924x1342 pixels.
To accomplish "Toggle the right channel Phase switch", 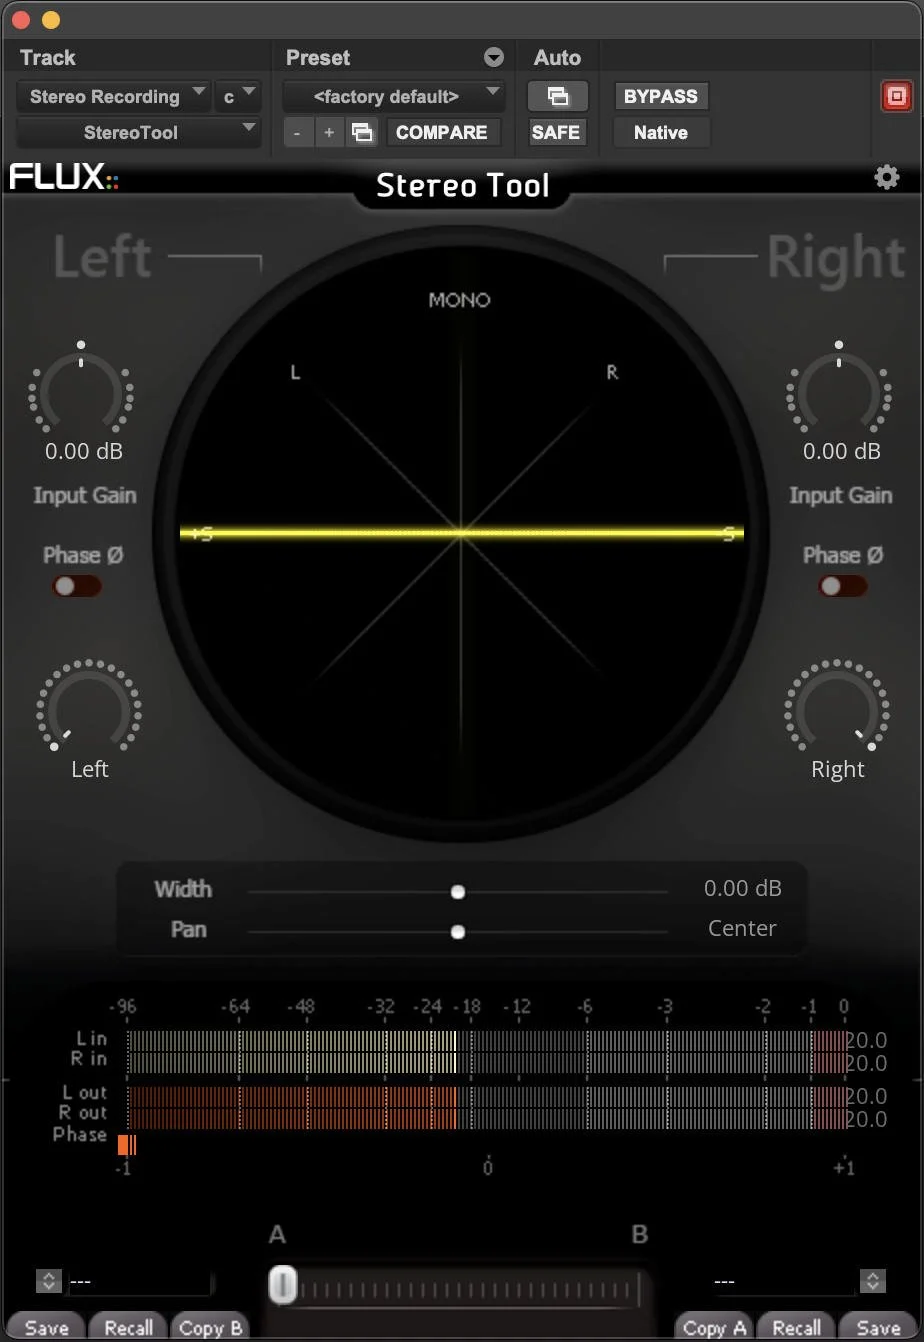I will coord(843,586).
